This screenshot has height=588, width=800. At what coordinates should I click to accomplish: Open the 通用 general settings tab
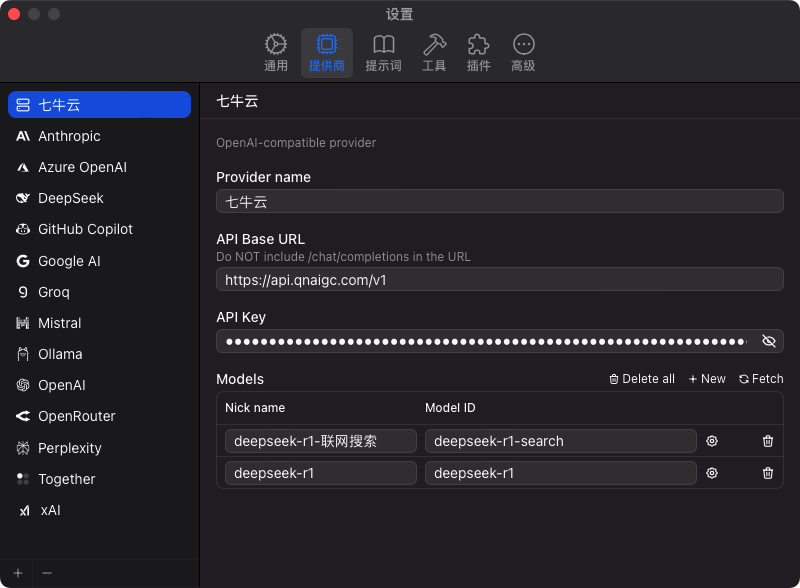[x=276, y=53]
